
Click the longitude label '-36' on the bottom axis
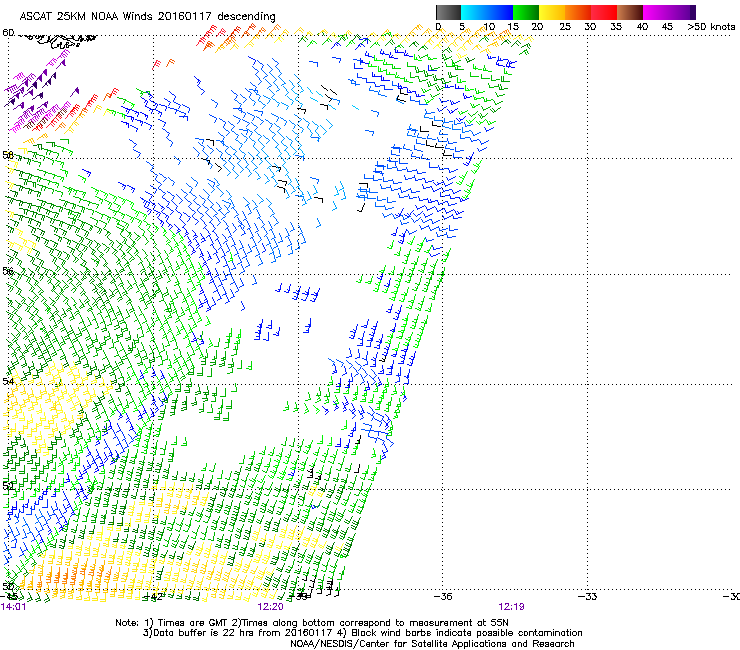coord(443,596)
